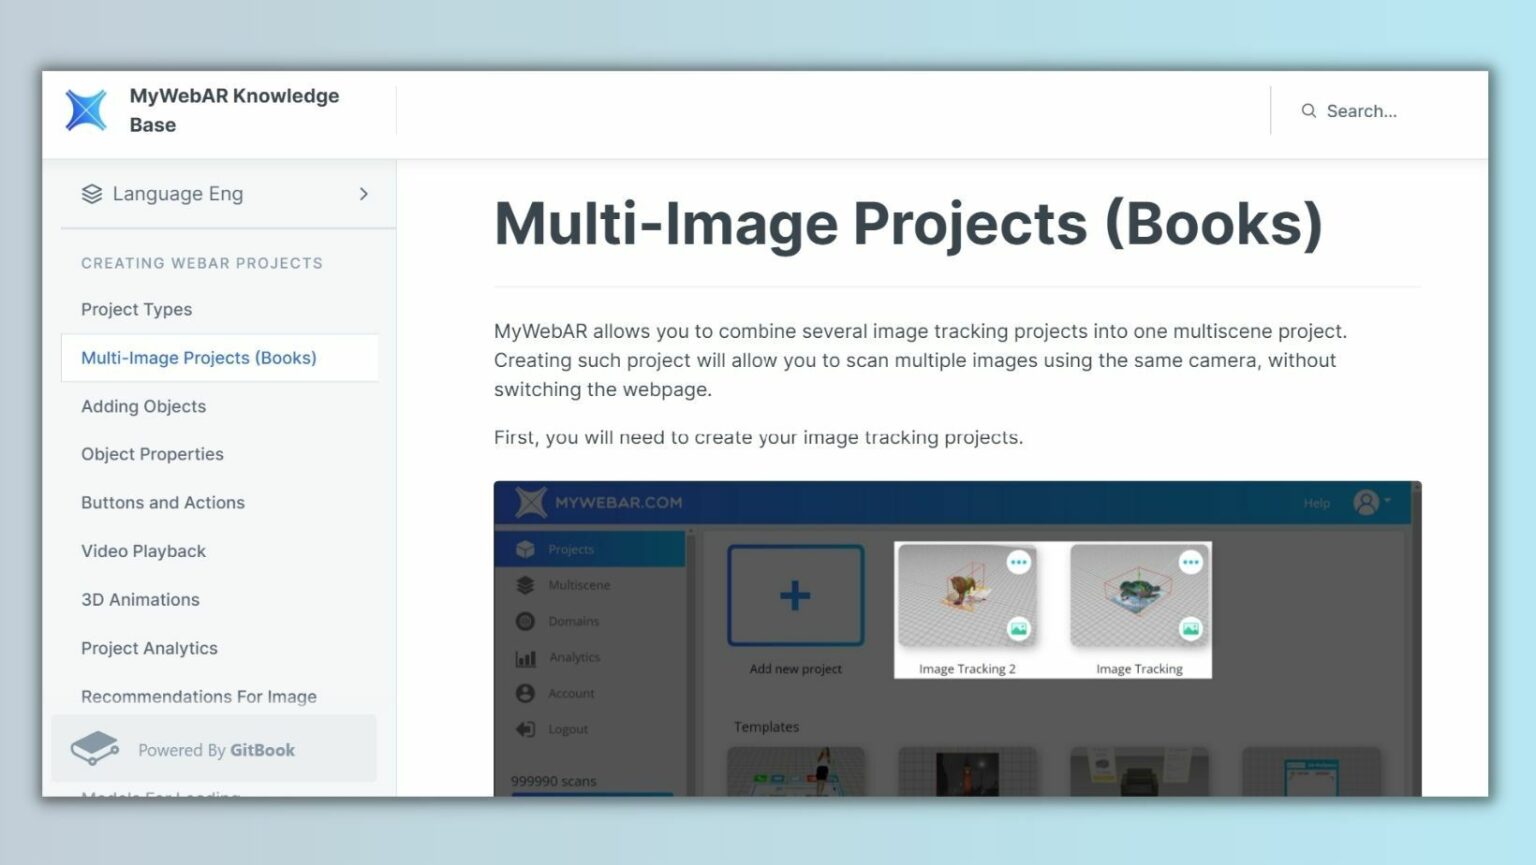Click the search magnifier icon
The width and height of the screenshot is (1536, 865).
(x=1308, y=111)
